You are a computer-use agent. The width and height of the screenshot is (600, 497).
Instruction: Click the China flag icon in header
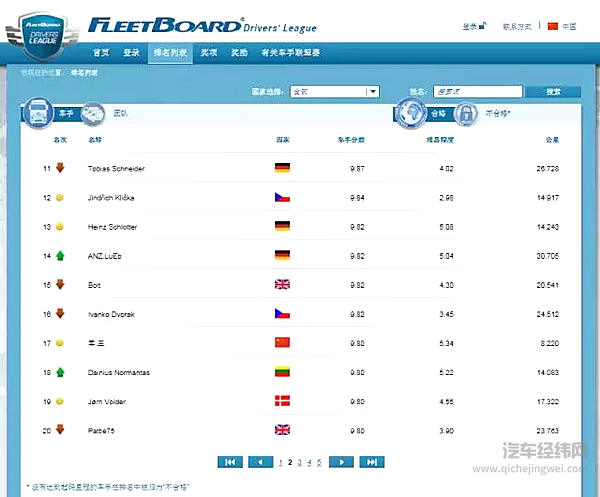pos(552,26)
